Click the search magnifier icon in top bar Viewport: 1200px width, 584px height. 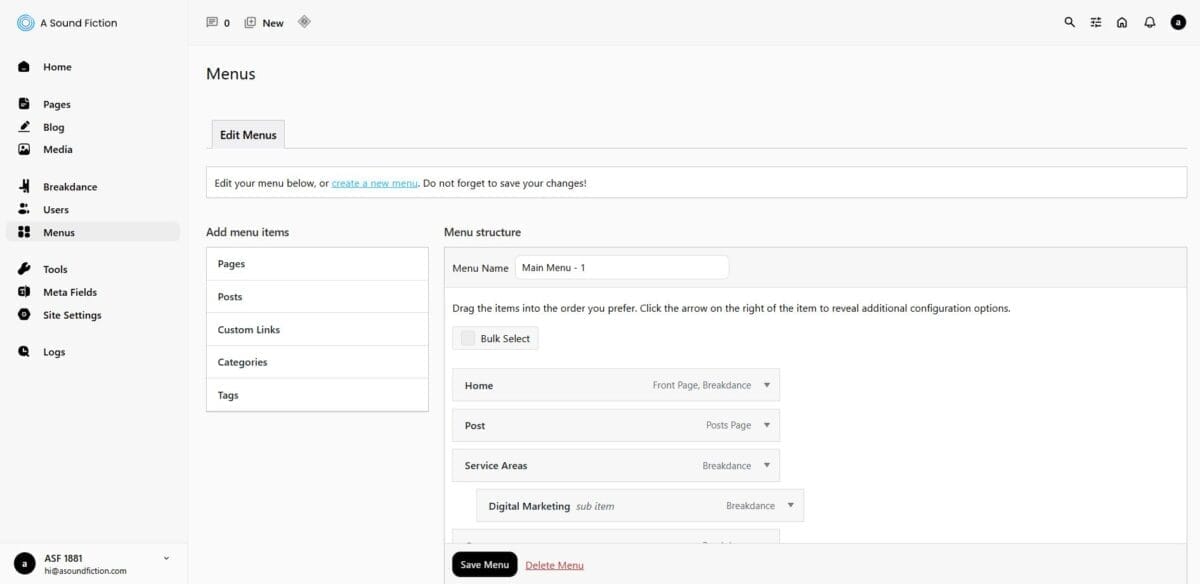(1070, 22)
